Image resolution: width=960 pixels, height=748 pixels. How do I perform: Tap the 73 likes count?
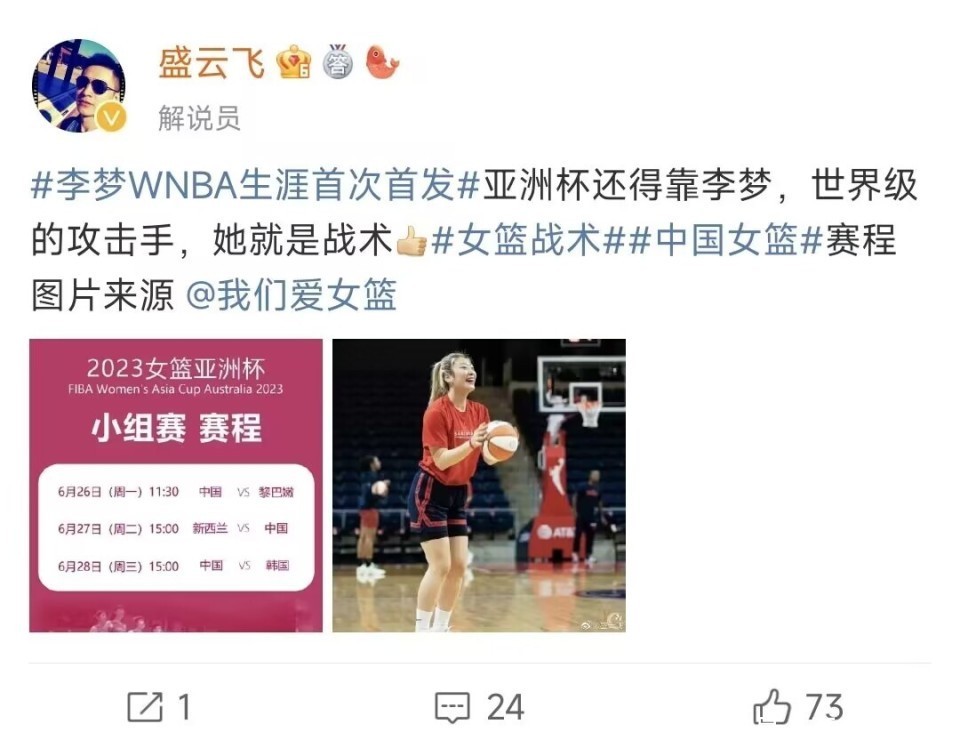pyautogui.click(x=824, y=707)
